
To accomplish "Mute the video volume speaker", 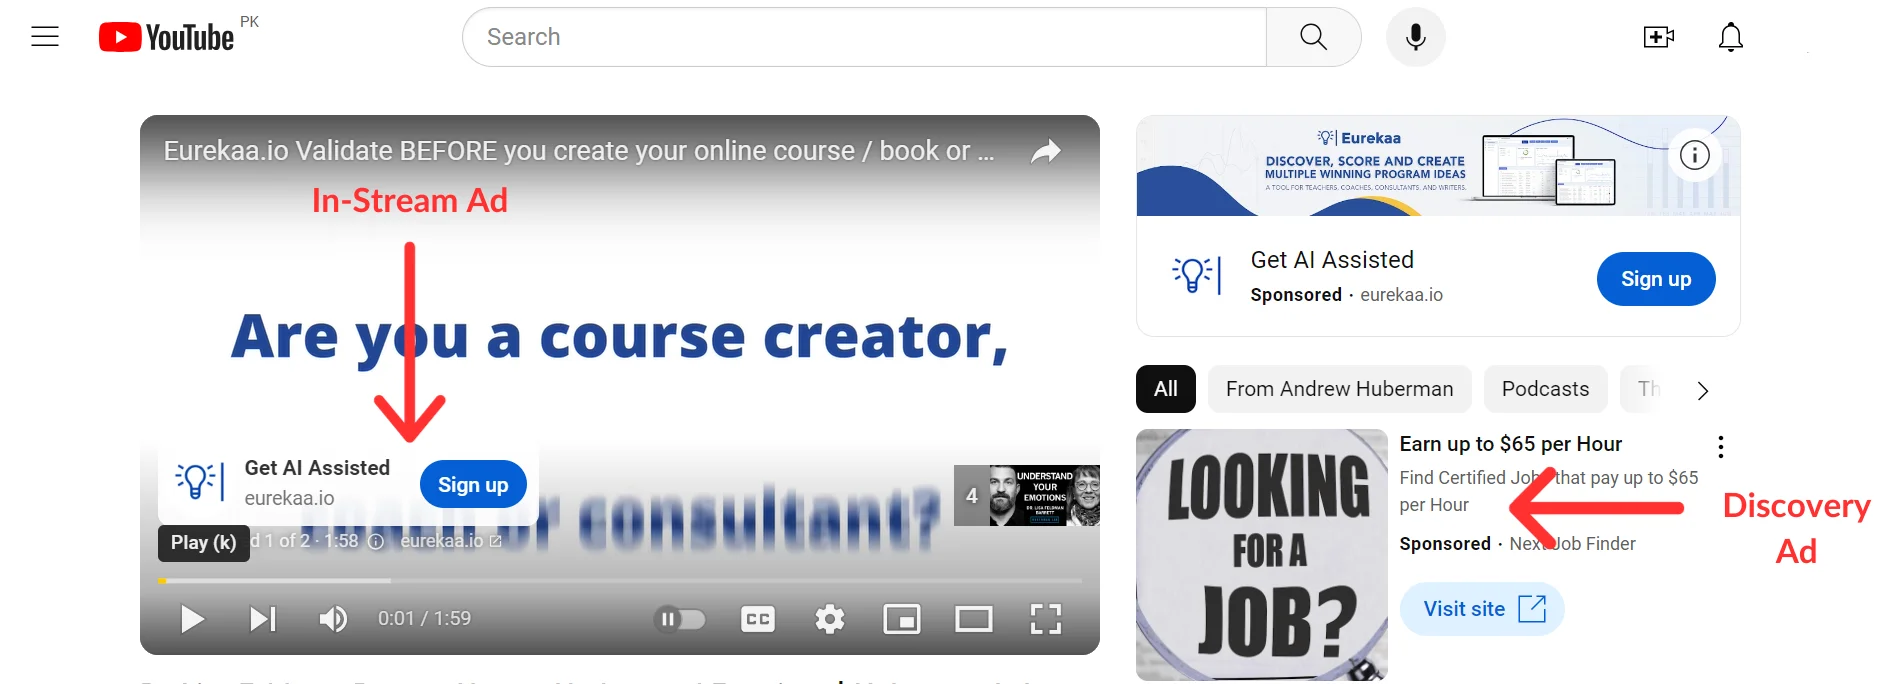I will coord(333,619).
